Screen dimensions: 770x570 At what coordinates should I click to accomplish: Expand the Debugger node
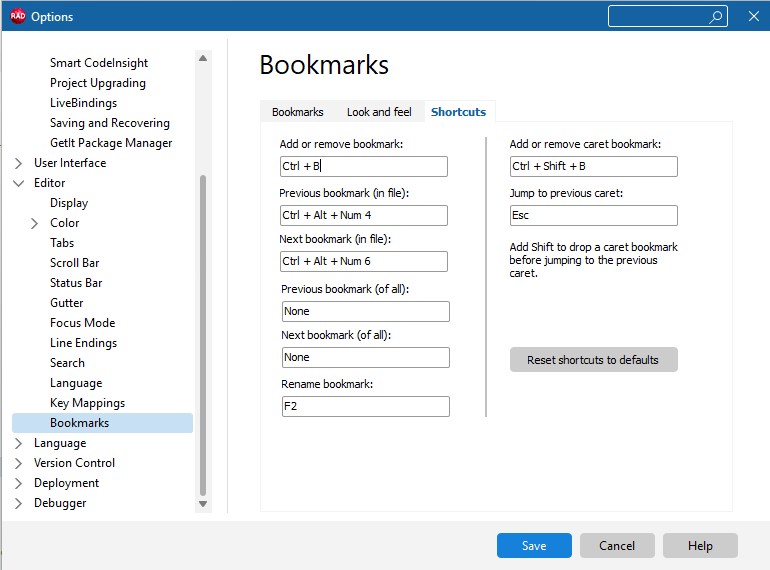[x=18, y=504]
